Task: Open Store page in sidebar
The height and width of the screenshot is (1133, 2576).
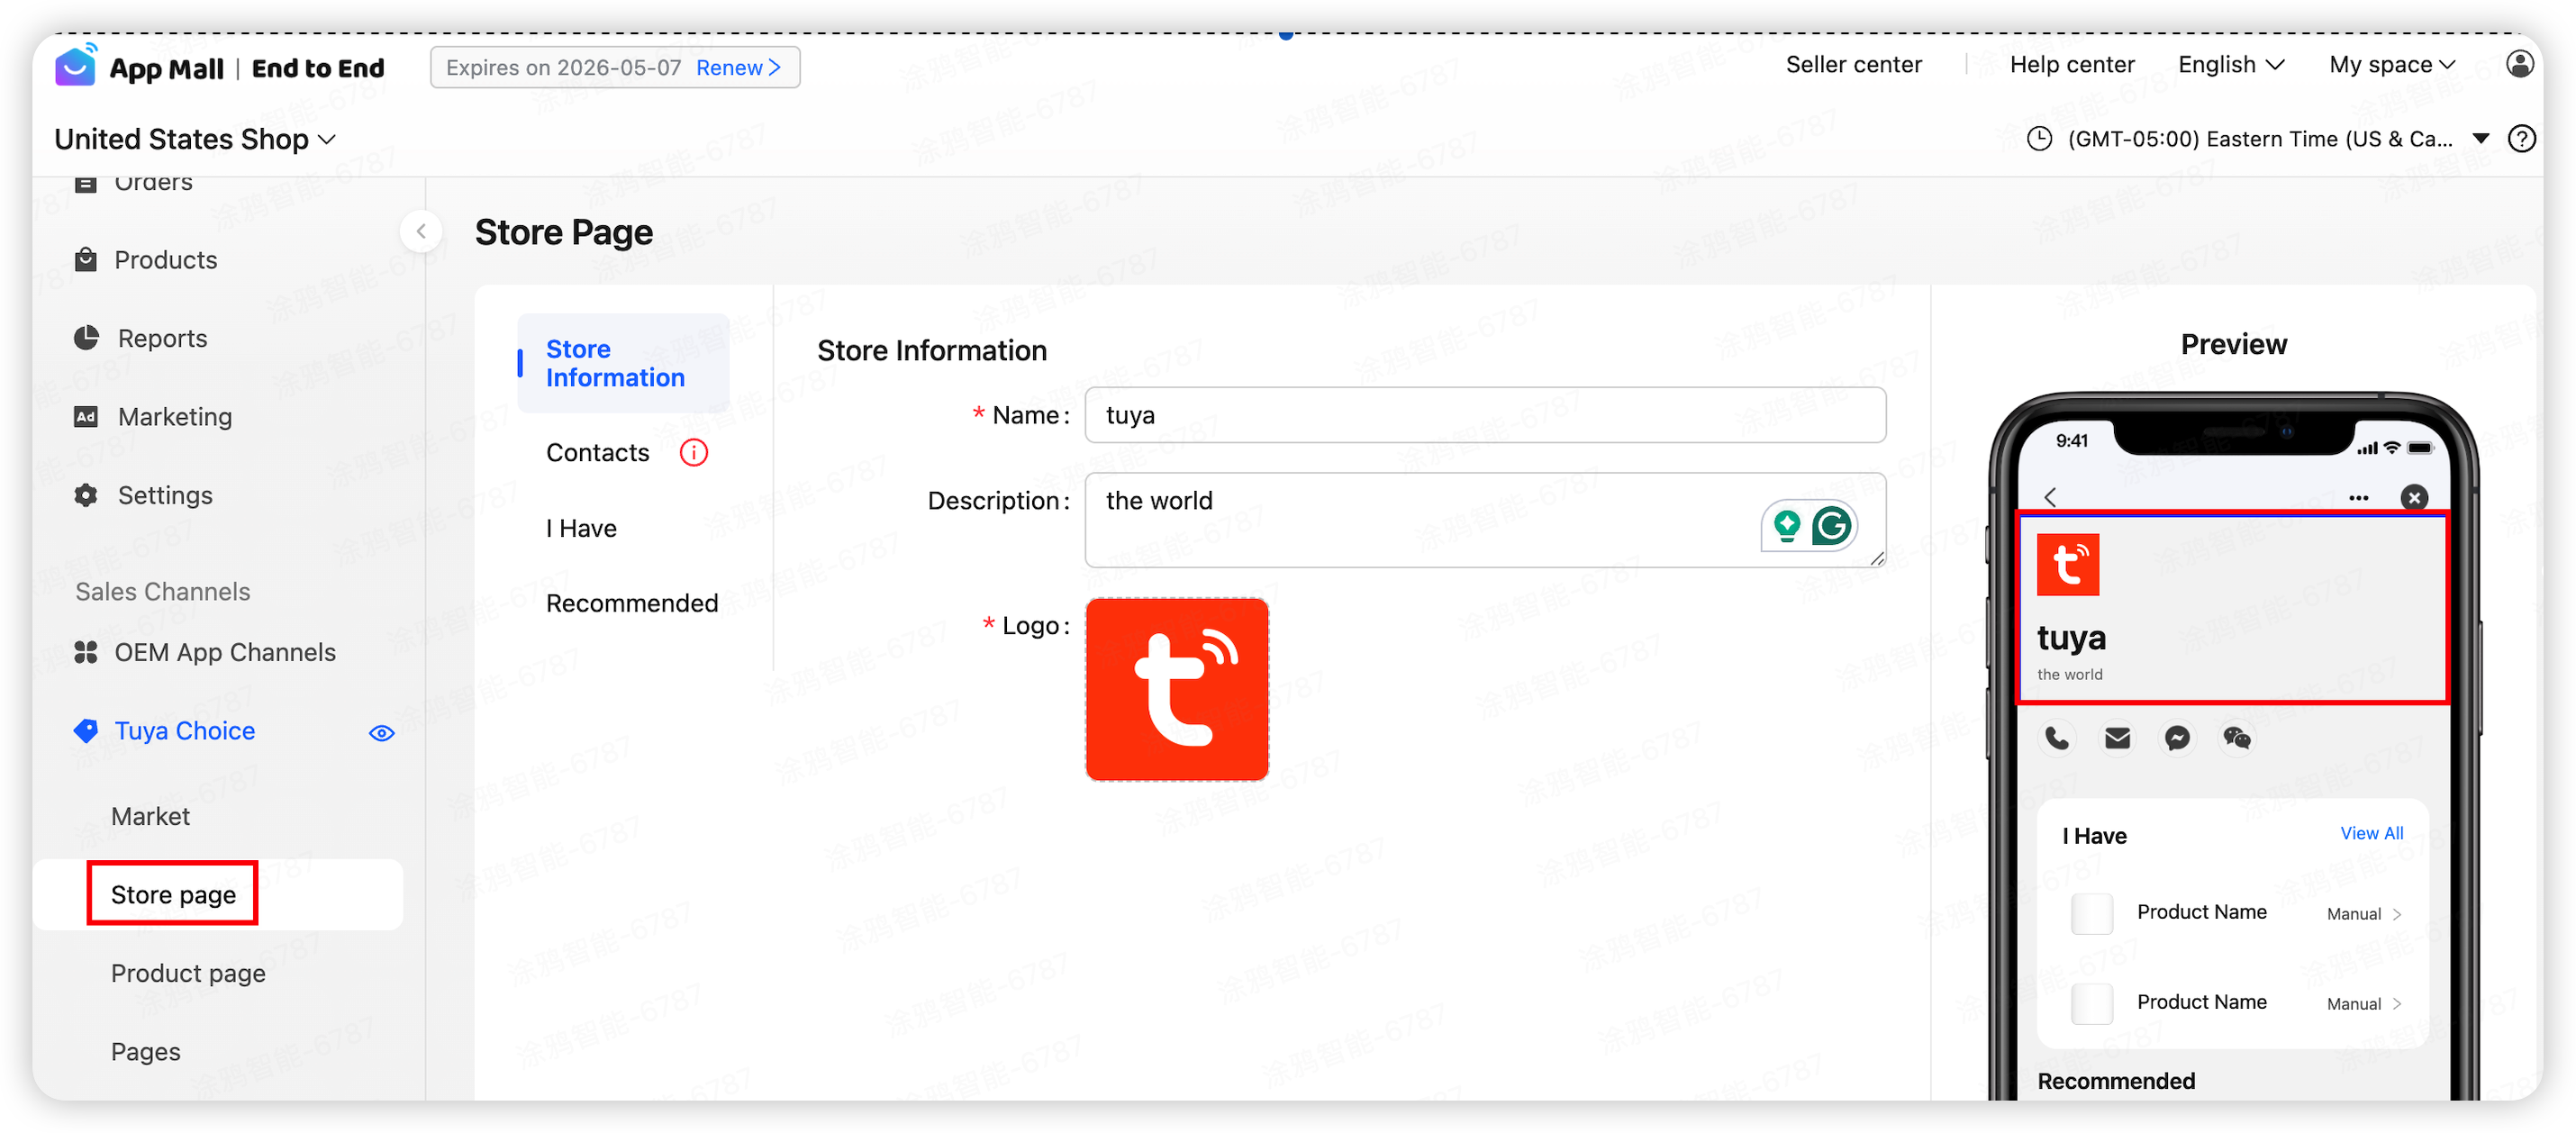Action: coord(173,894)
